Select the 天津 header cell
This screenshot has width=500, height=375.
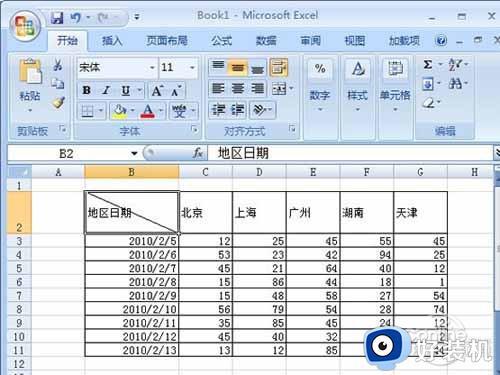point(420,212)
